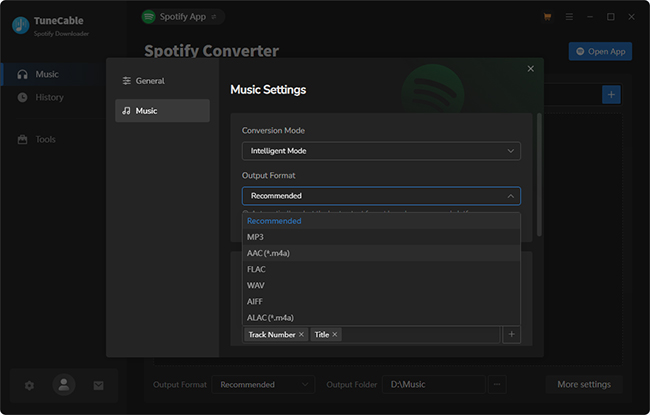
Task: Remove the Title tag
Action: click(x=335, y=335)
